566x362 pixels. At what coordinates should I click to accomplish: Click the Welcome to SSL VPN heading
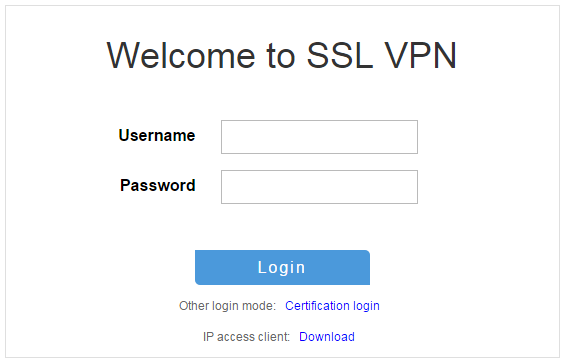pyautogui.click(x=282, y=55)
